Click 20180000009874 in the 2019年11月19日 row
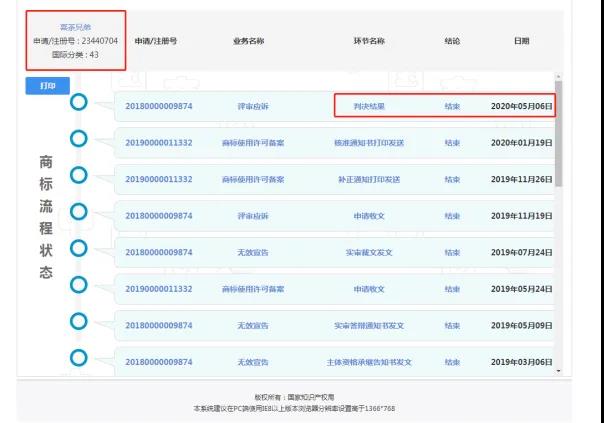This screenshot has width=604, height=423. 159,216
